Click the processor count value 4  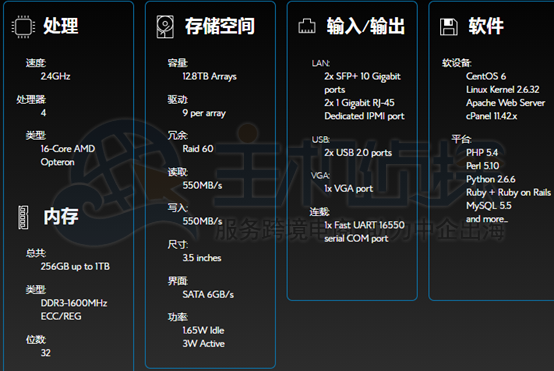(43, 113)
